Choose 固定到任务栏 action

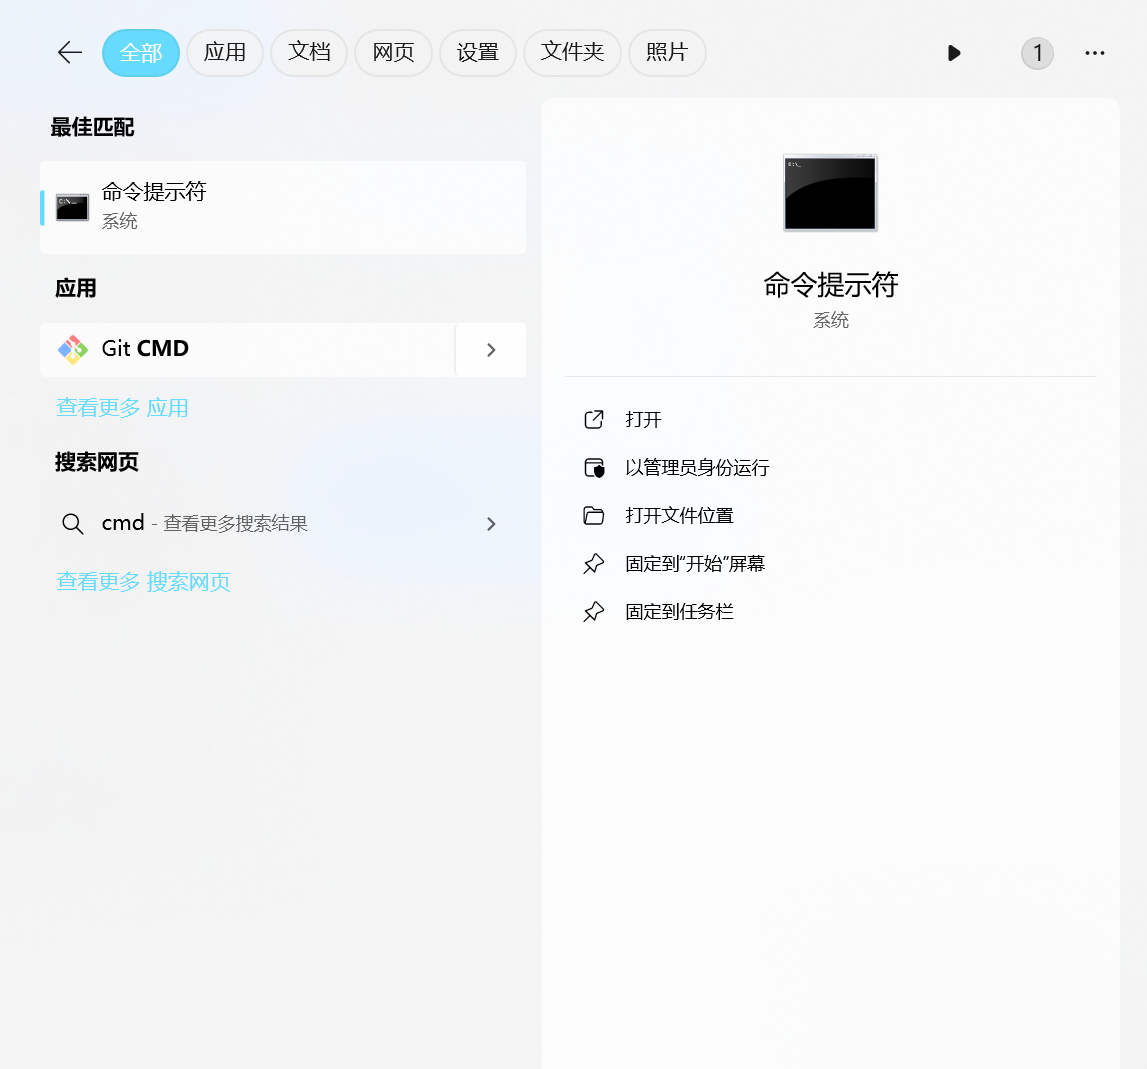tap(679, 612)
